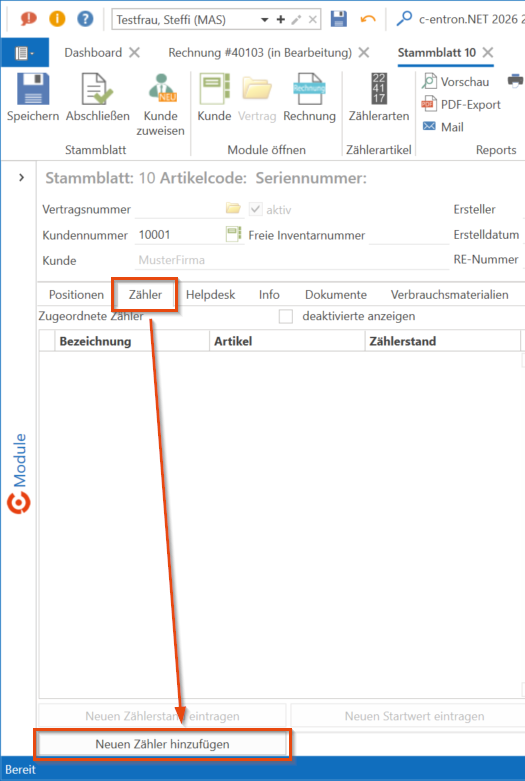Open the Module sidebar panel

(19, 473)
